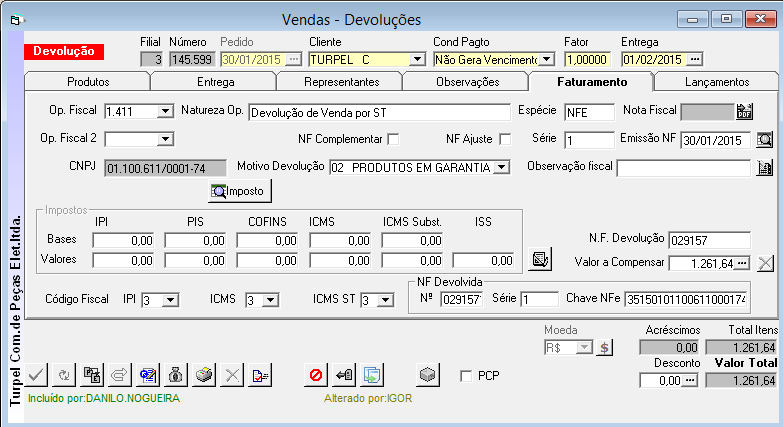Click the gray box icon near PCP
Viewport: 783px width, 427px height.
(428, 375)
